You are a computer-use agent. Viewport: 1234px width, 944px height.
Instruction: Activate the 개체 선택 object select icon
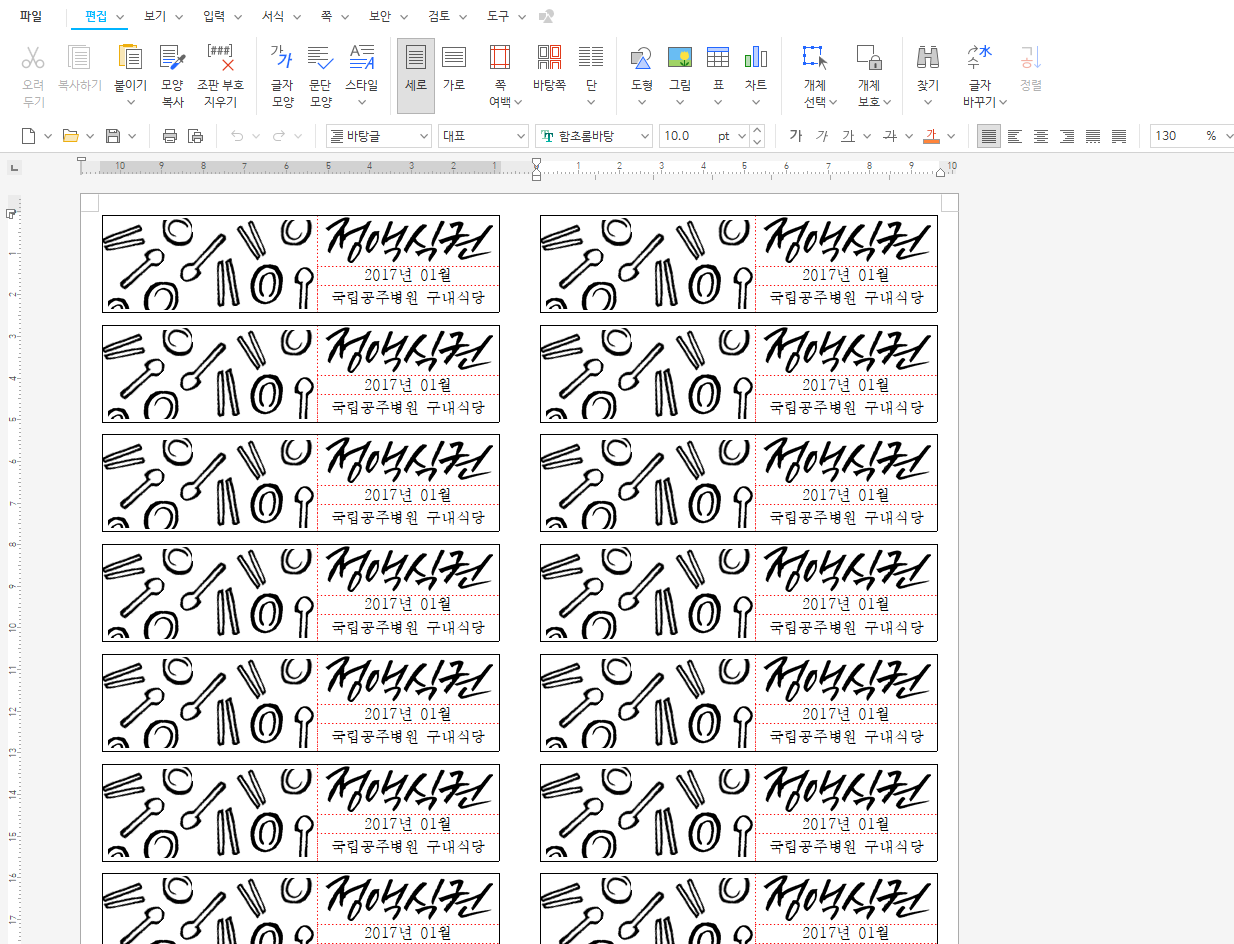pos(815,58)
